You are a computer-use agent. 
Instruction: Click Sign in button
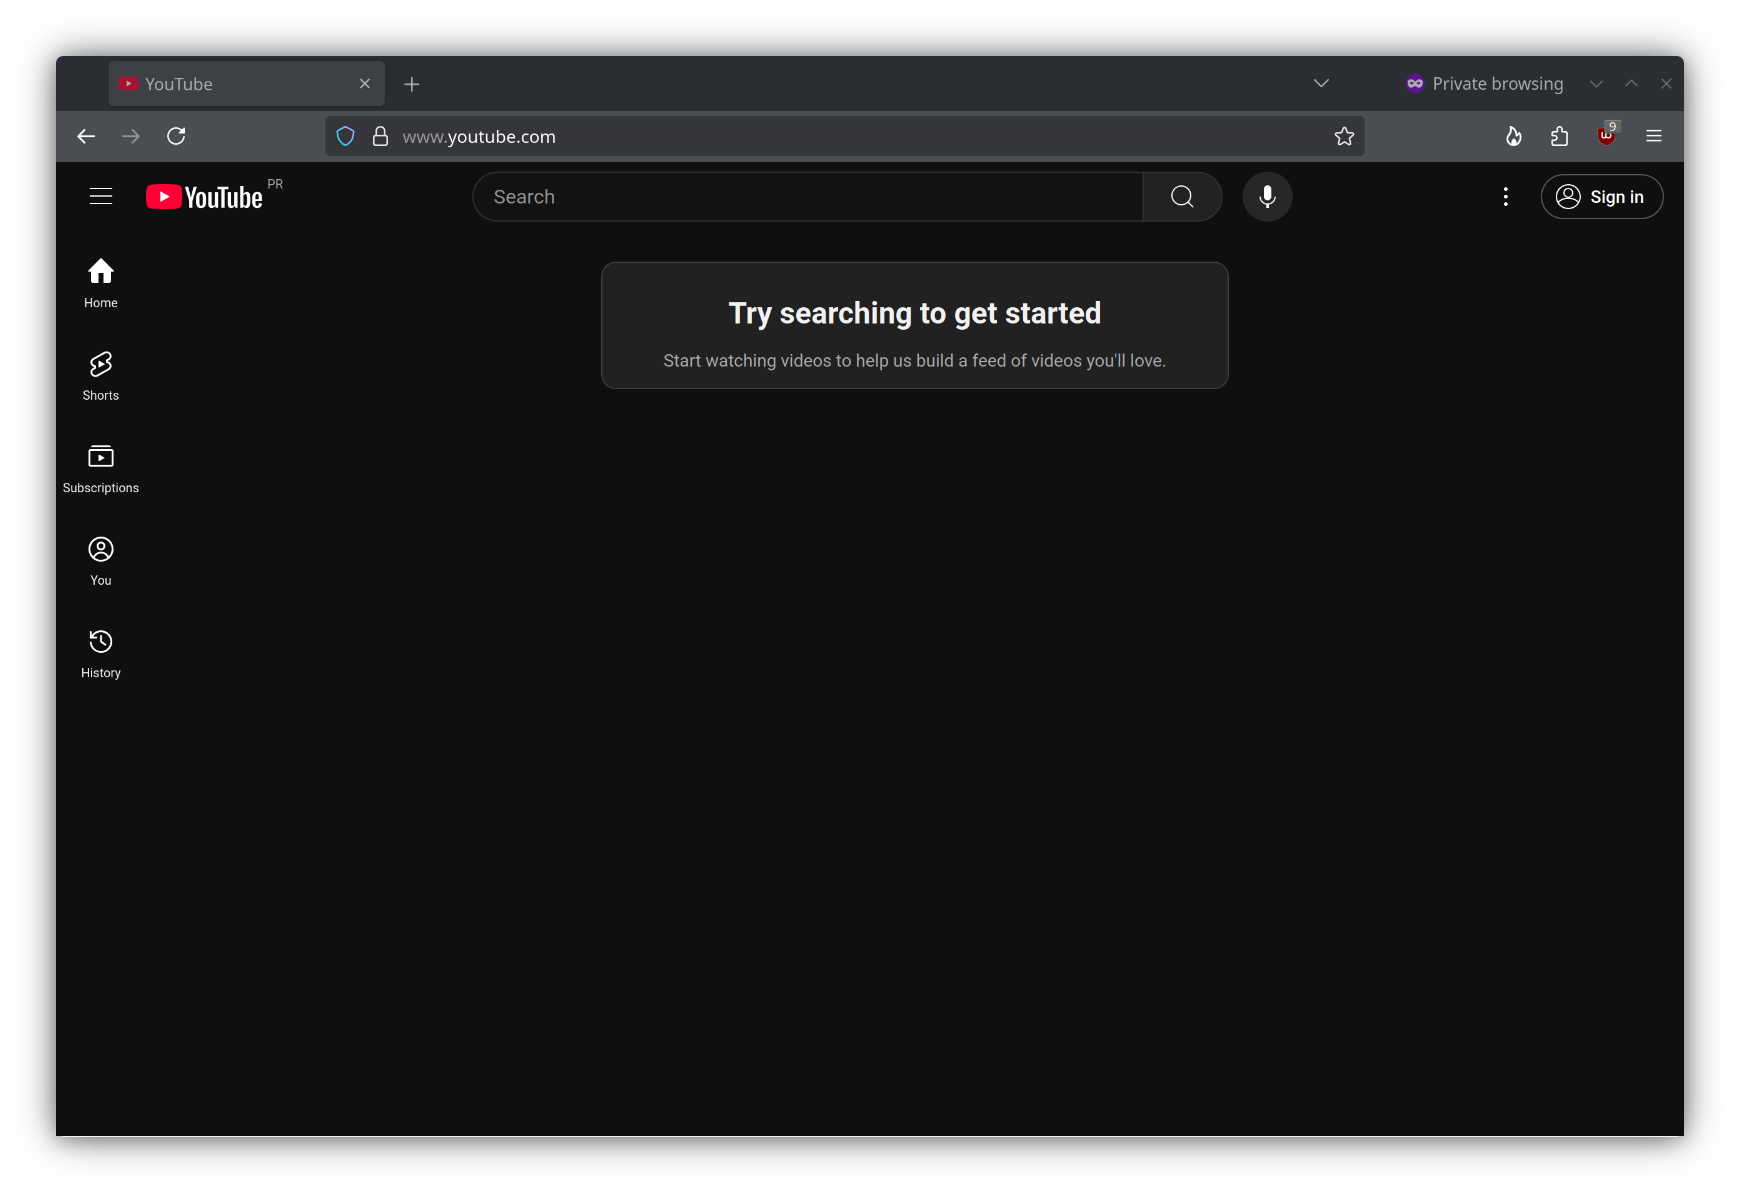click(1602, 197)
